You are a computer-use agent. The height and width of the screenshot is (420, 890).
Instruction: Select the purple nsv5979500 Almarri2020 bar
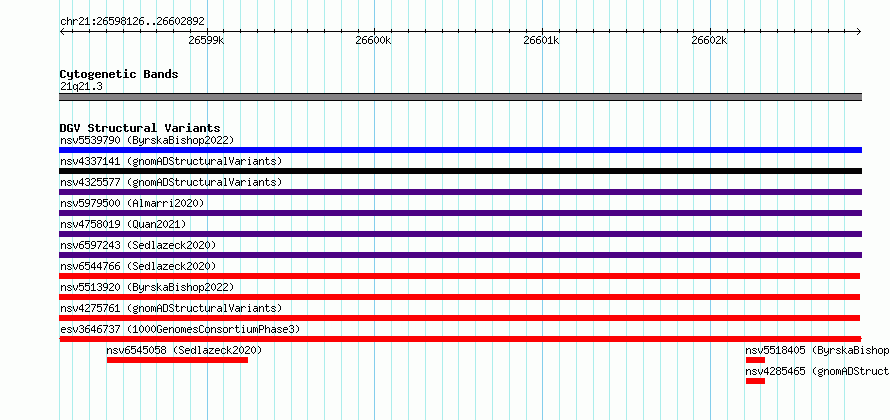tap(460, 213)
